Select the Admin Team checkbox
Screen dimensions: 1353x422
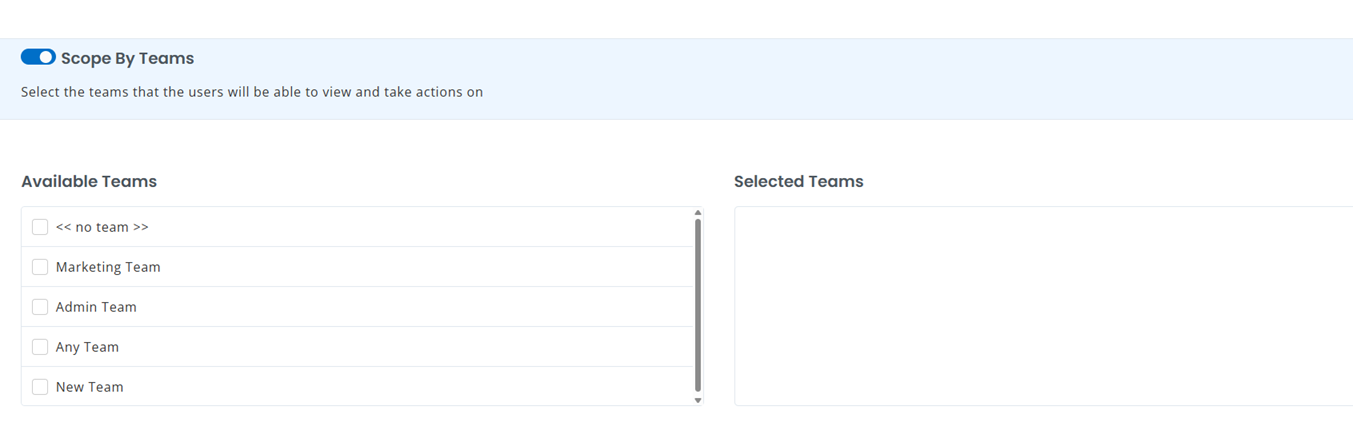(40, 307)
